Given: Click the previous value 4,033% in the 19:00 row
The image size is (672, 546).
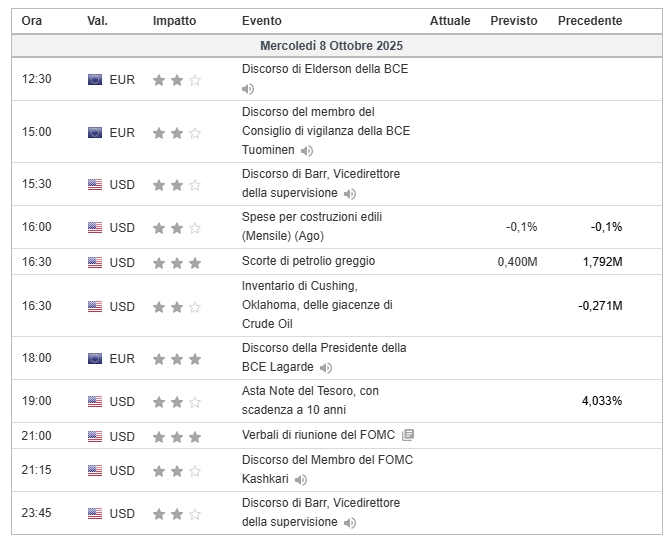Looking at the screenshot, I should (601, 401).
